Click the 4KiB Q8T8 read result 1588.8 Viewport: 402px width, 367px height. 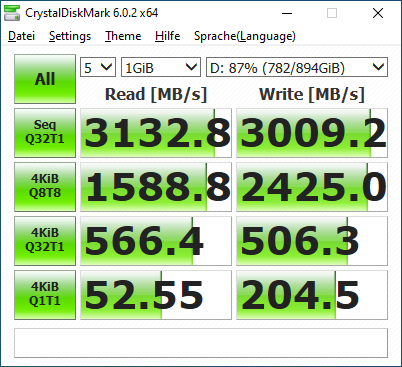(156, 187)
